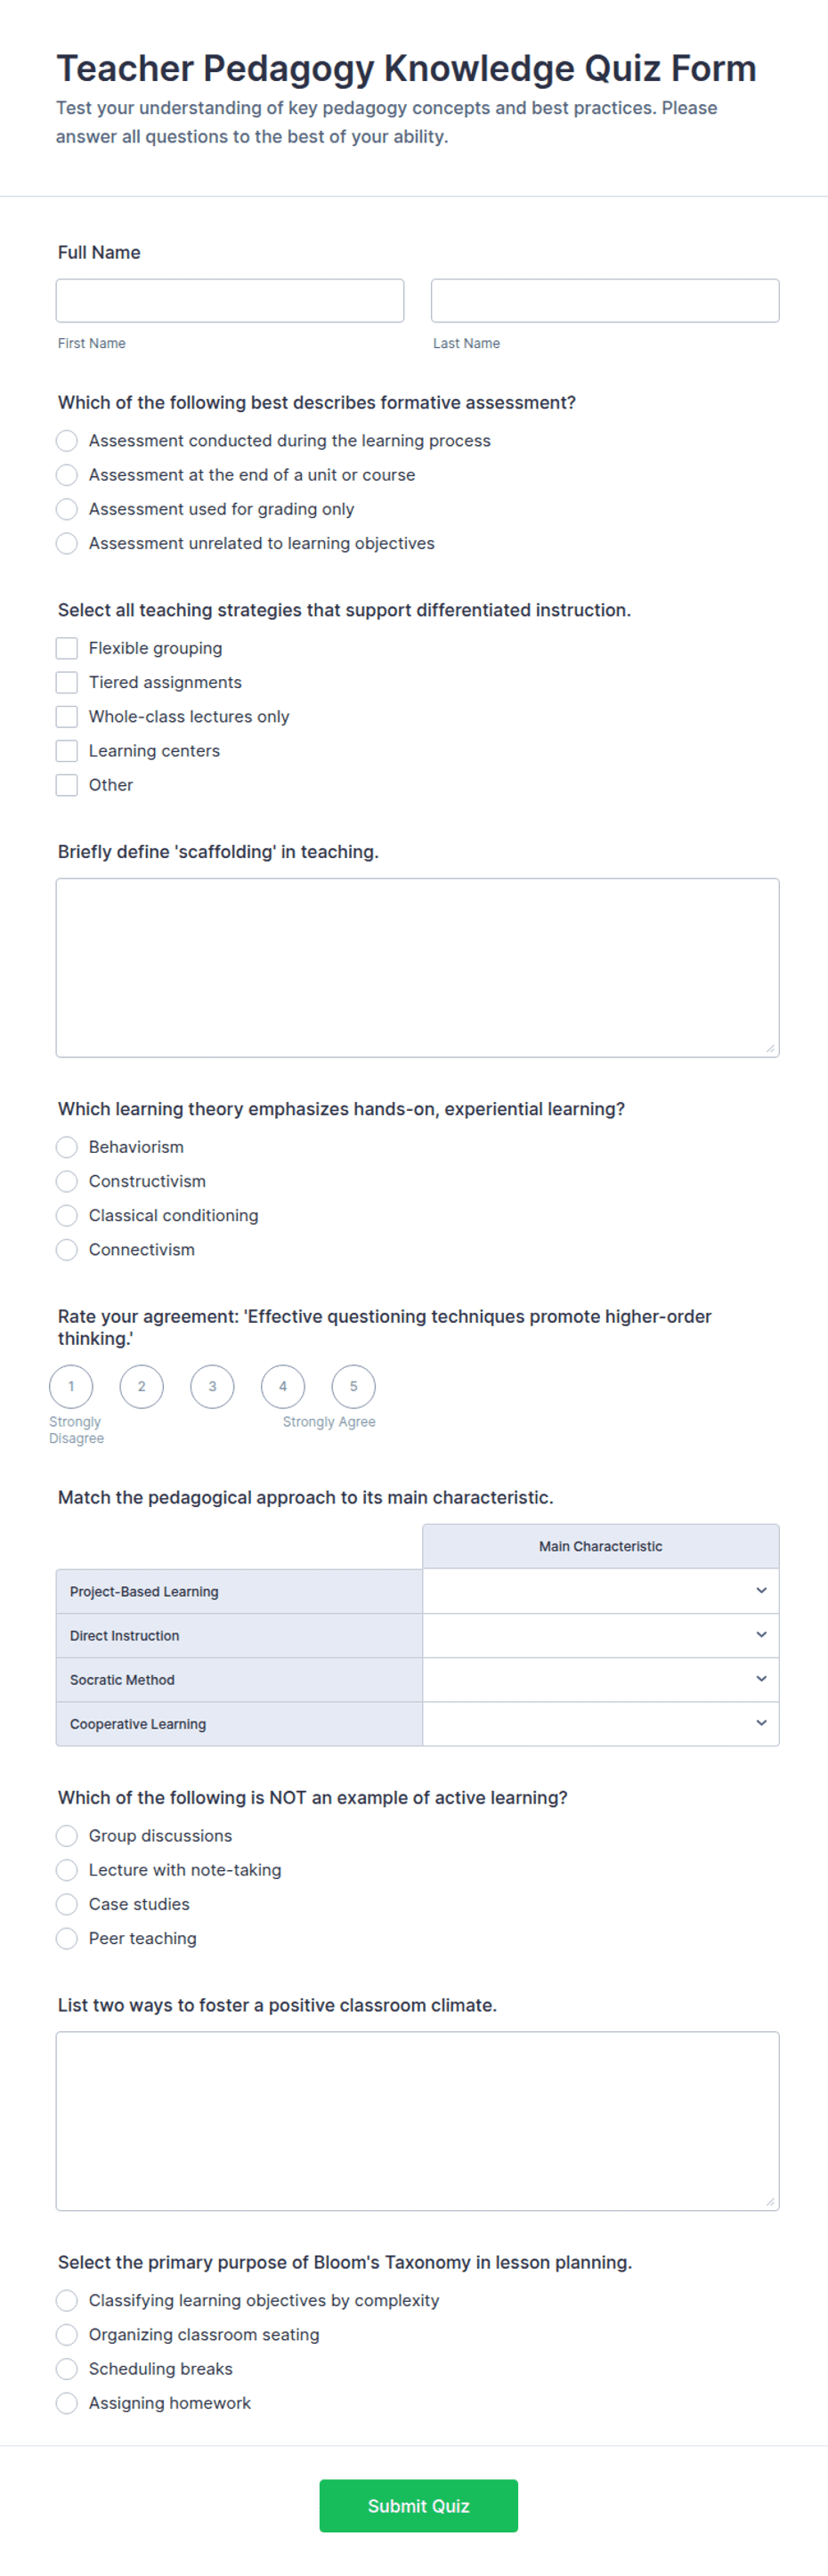Tick the Tiered assignments checkbox
Viewport: 828px width, 2576px height.
click(x=67, y=682)
